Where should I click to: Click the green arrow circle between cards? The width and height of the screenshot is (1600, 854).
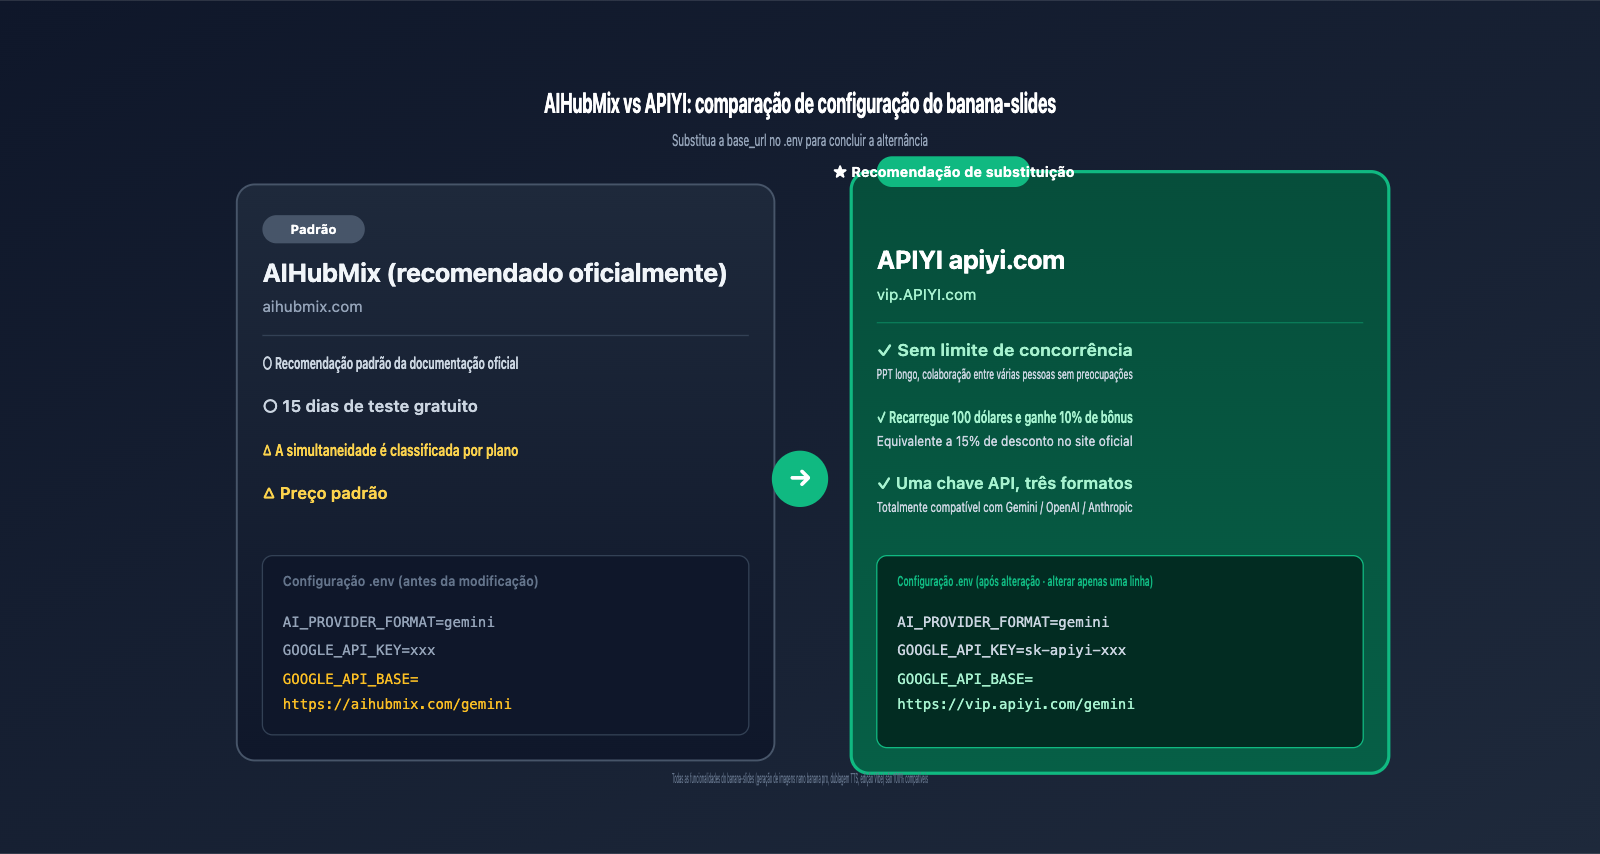pyautogui.click(x=800, y=479)
